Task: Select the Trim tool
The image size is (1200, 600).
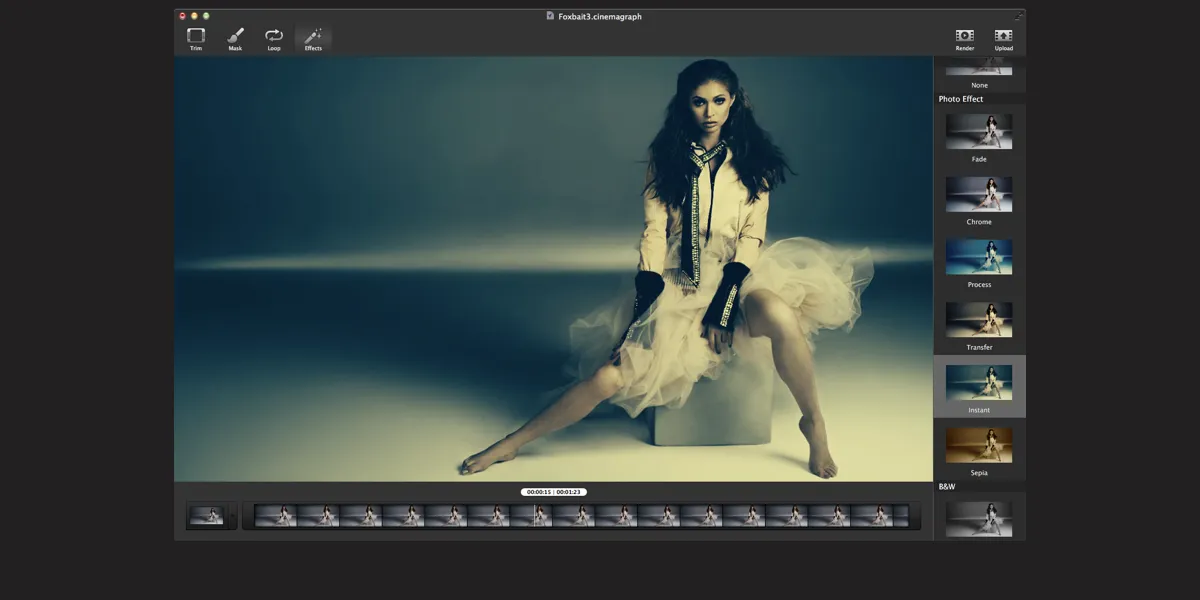Action: click(x=196, y=40)
